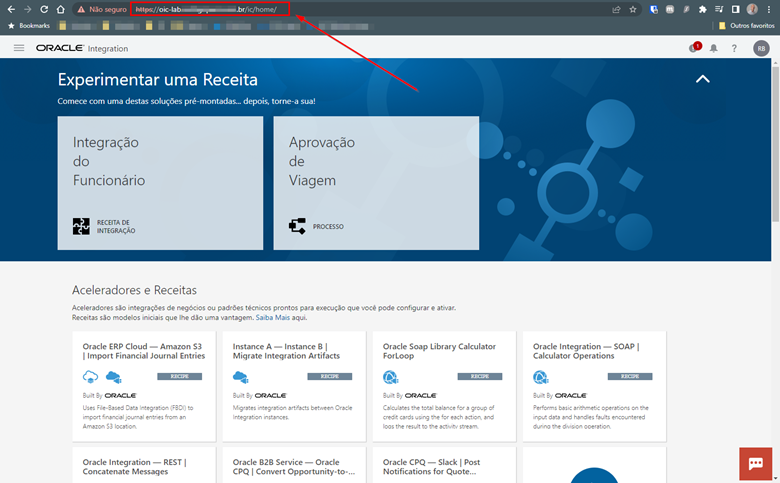Open the notifications bell
This screenshot has width=780, height=483.
pos(714,48)
